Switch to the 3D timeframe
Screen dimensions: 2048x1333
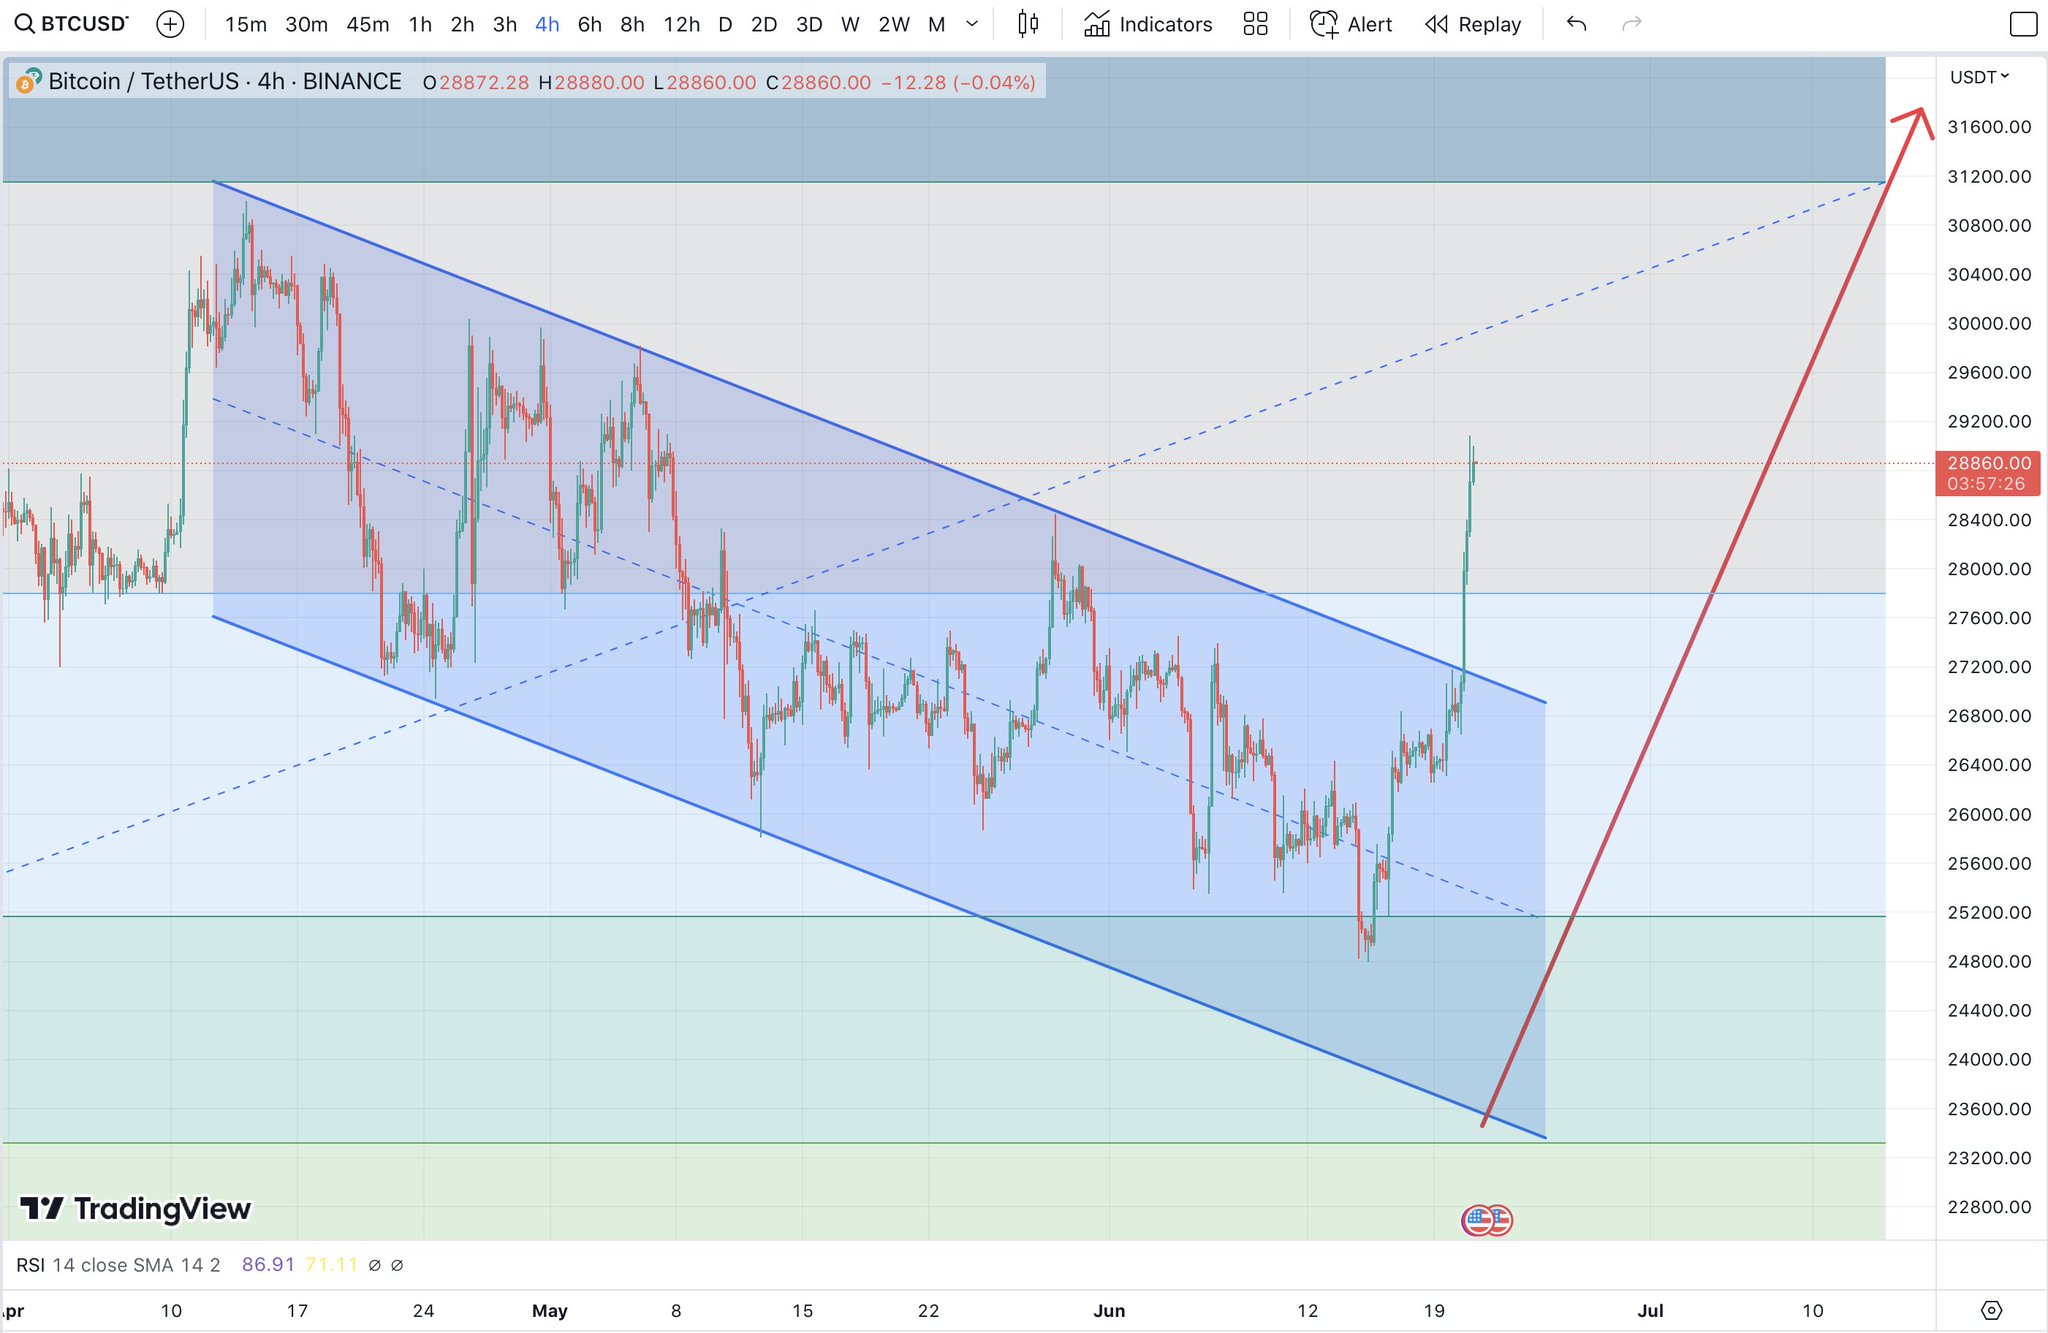(809, 24)
